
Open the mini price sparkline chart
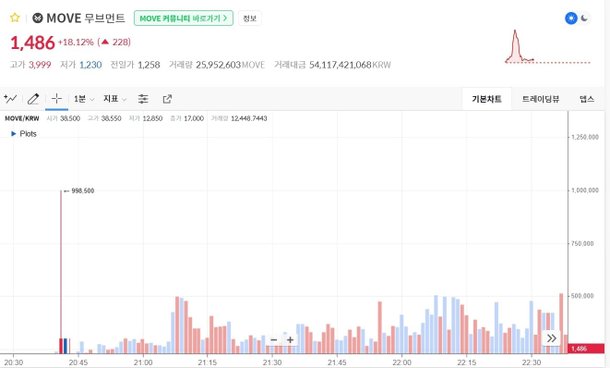pos(548,46)
